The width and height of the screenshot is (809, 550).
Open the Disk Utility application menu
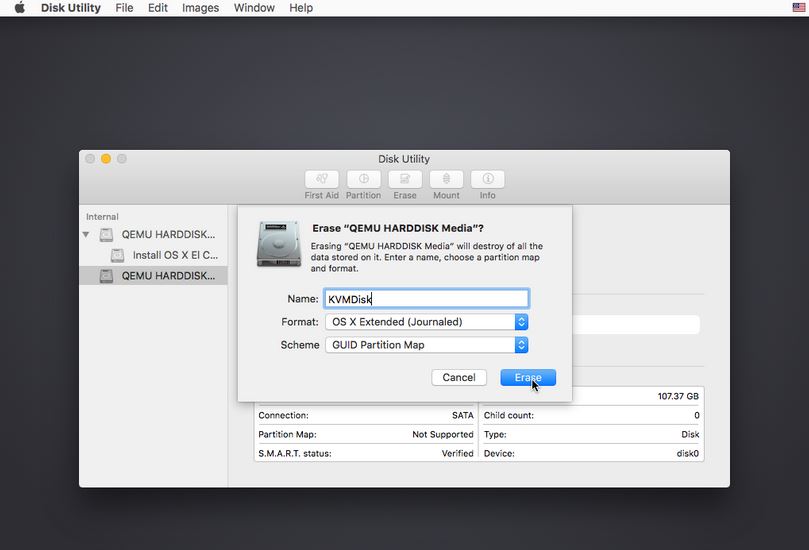[71, 8]
